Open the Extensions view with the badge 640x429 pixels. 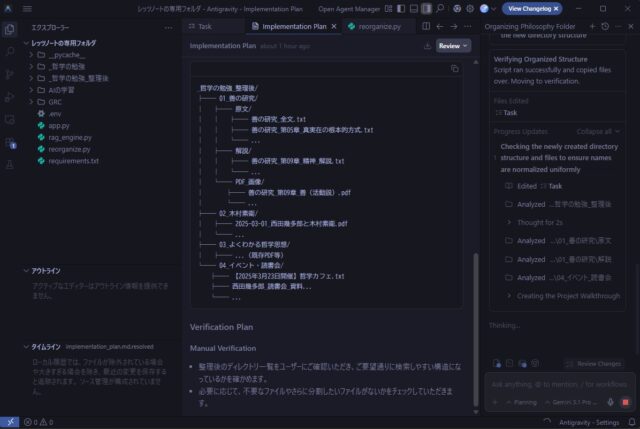point(9,142)
